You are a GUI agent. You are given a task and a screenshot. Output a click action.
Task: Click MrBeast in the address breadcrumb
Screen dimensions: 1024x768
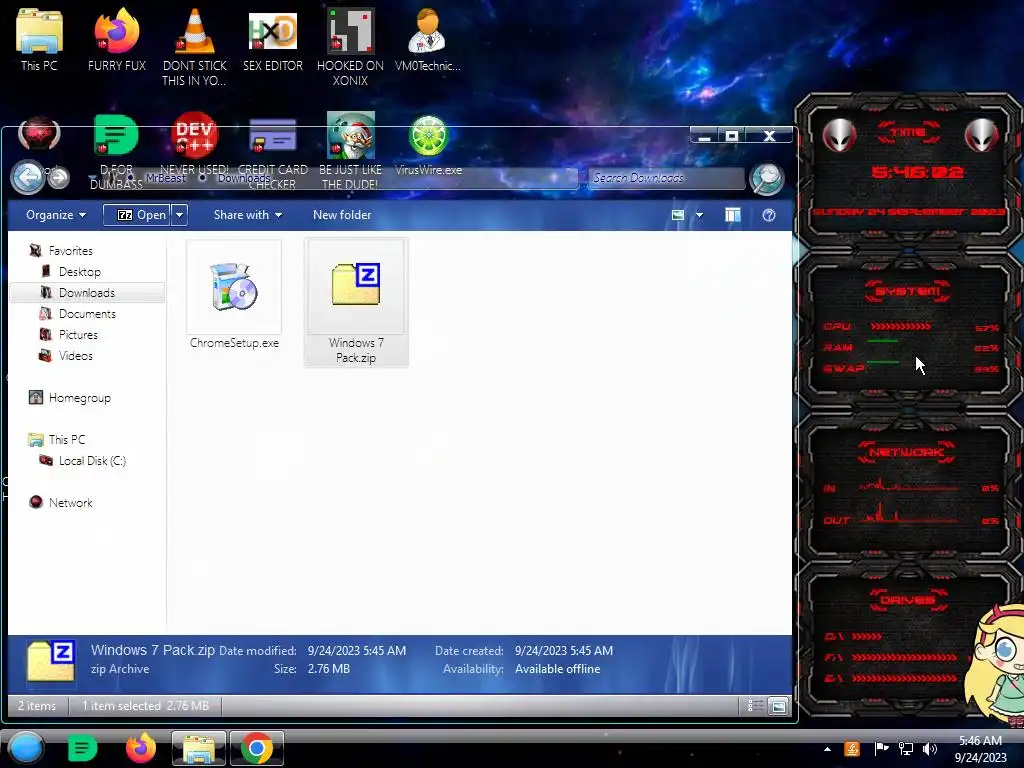[165, 178]
